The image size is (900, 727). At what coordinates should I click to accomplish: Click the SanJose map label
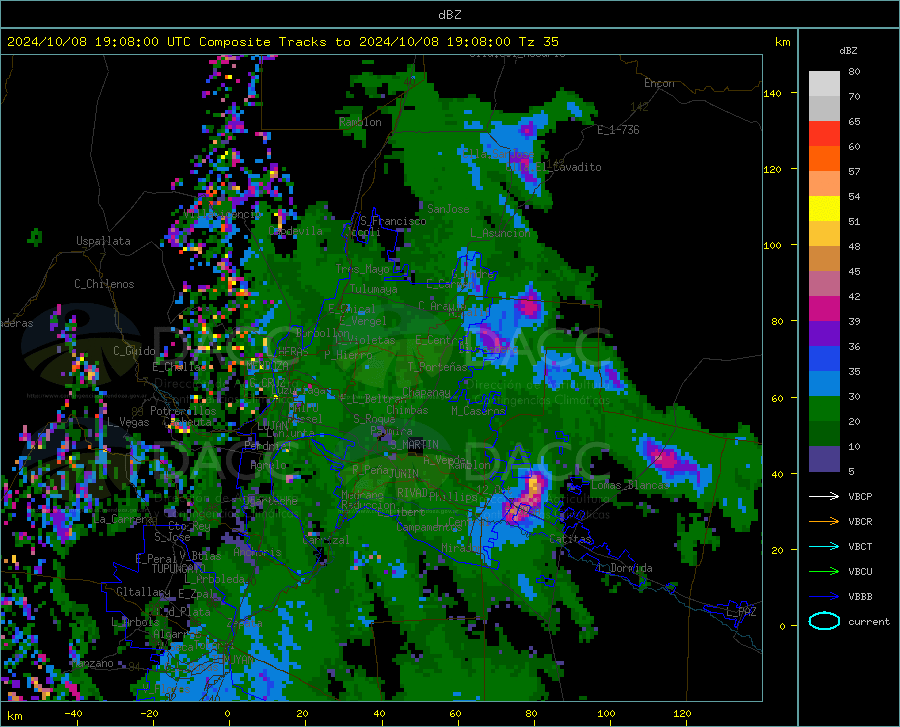pyautogui.click(x=448, y=209)
